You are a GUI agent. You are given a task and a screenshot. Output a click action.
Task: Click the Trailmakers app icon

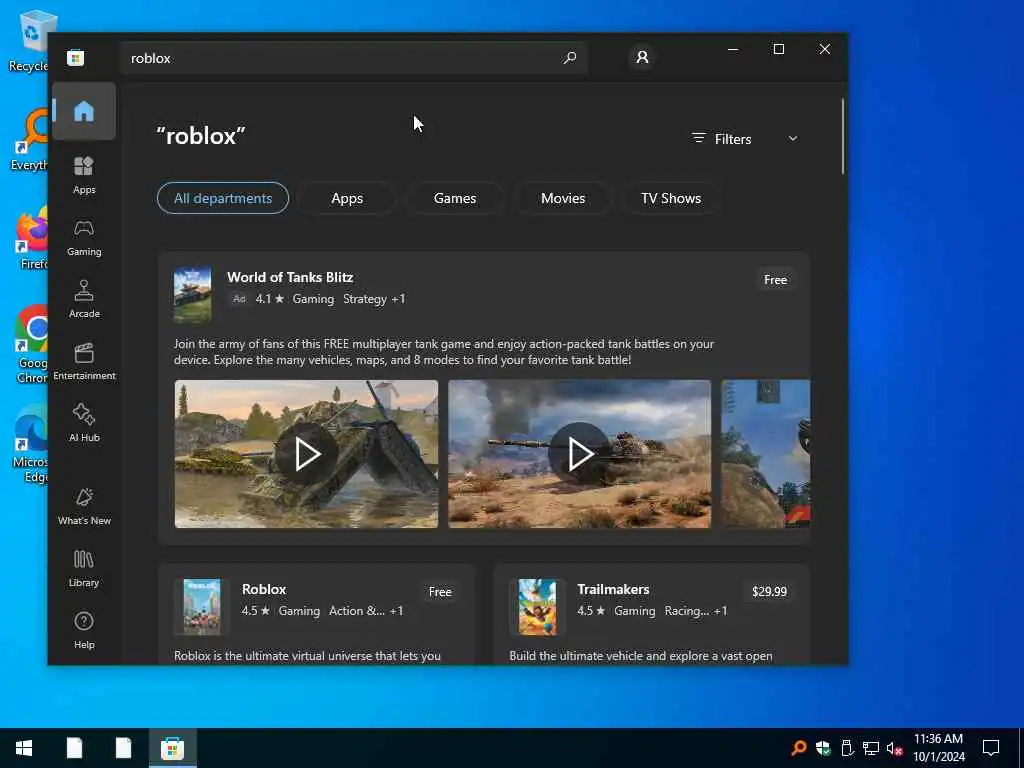(537, 607)
